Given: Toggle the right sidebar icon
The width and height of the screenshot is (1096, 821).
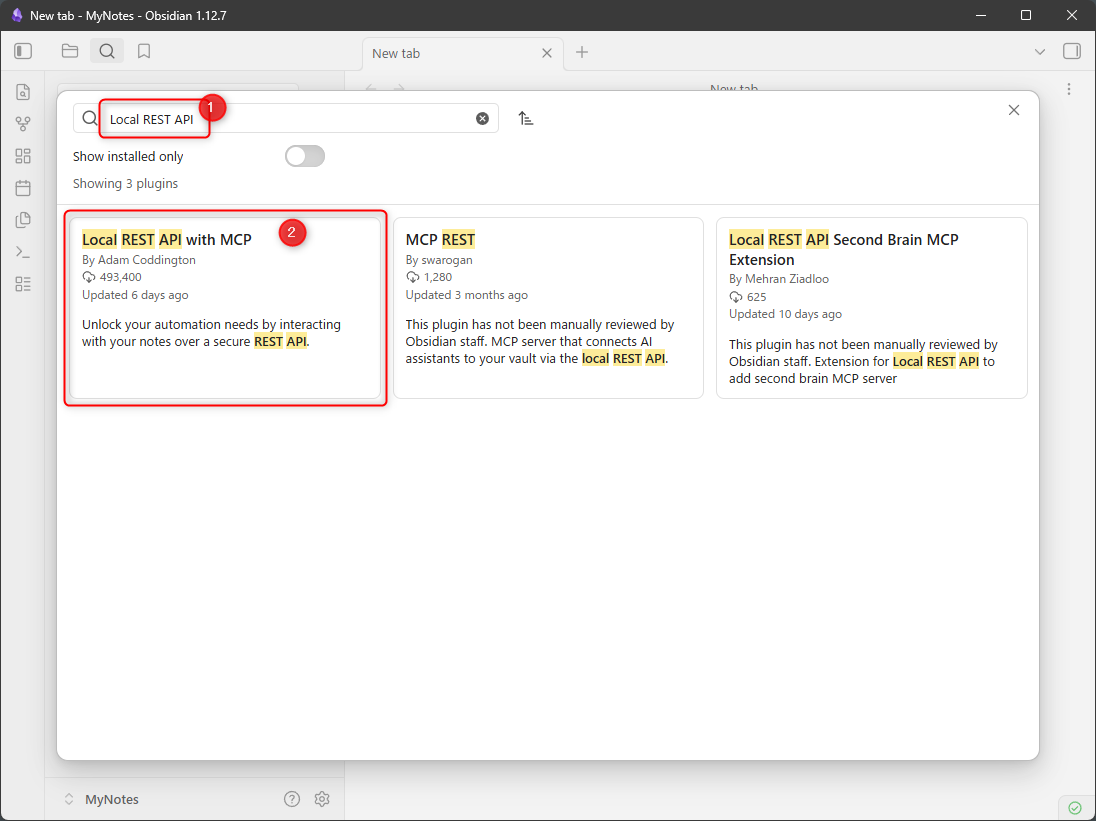Looking at the screenshot, I should (1072, 52).
